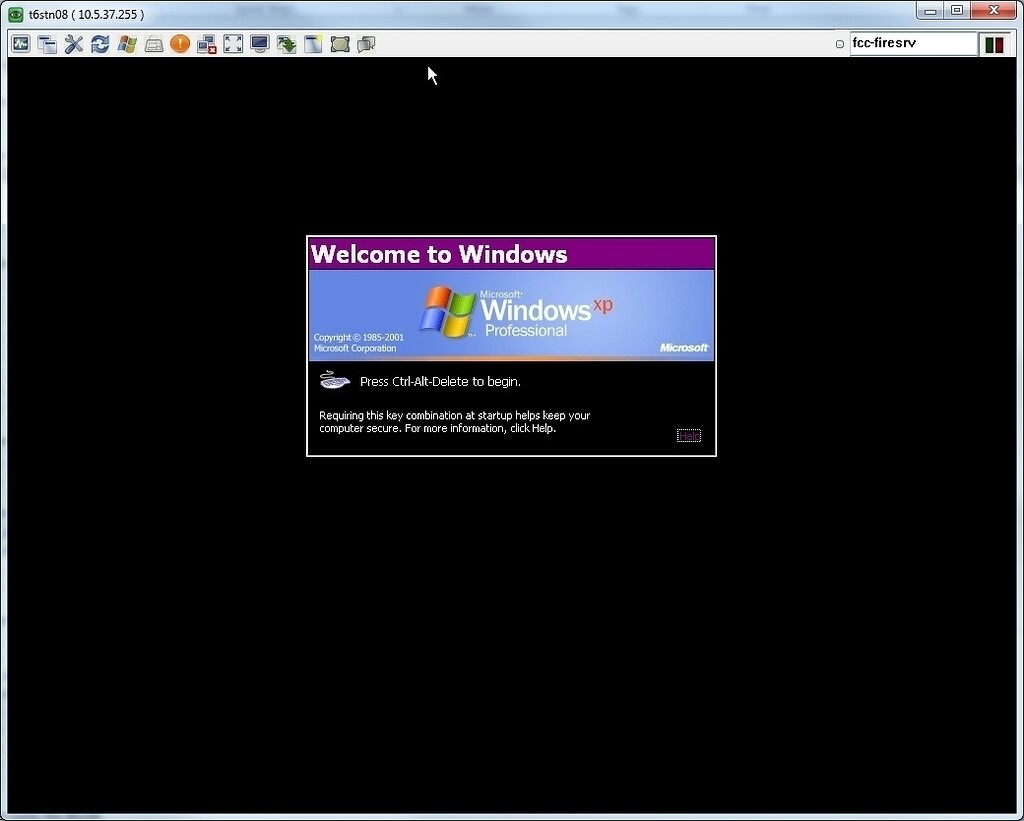The width and height of the screenshot is (1024, 821).
Task: Click the performance monitor icon
Action: point(20,44)
